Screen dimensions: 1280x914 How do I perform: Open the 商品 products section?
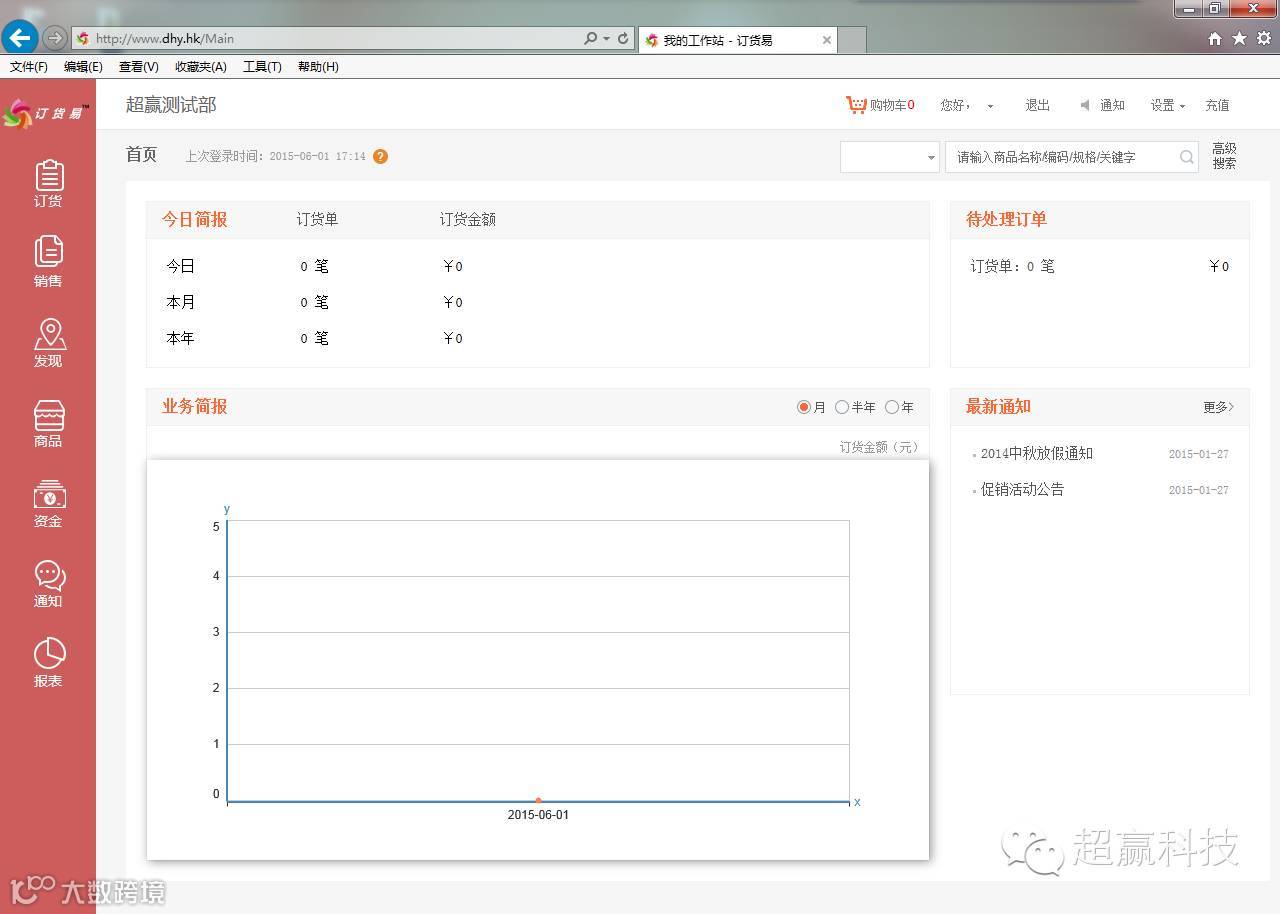click(x=48, y=424)
